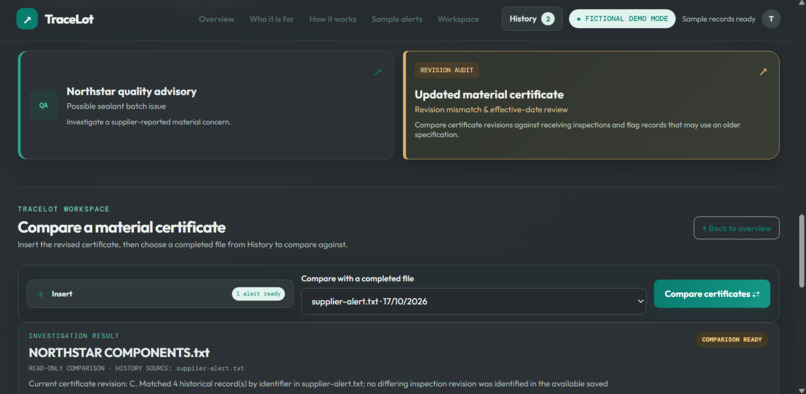
Task: Click the TraceLot brand name
Action: (69, 20)
